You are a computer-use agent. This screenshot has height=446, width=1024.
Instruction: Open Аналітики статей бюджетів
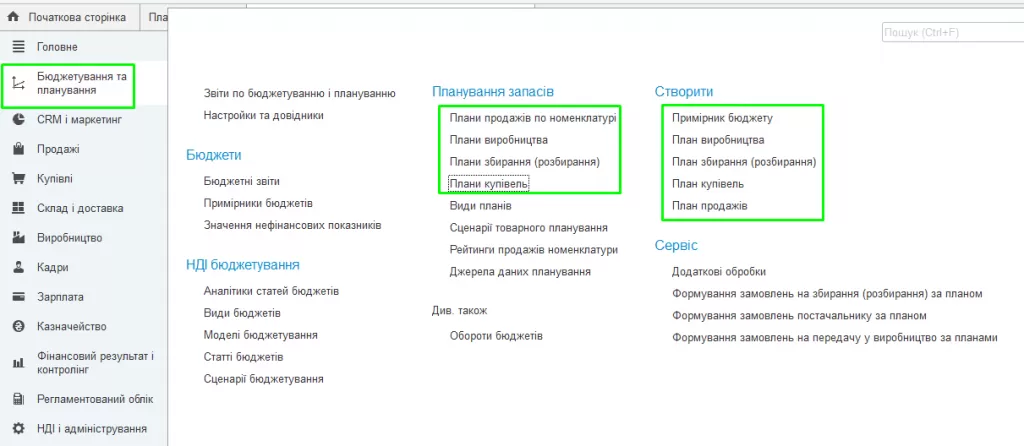point(271,291)
